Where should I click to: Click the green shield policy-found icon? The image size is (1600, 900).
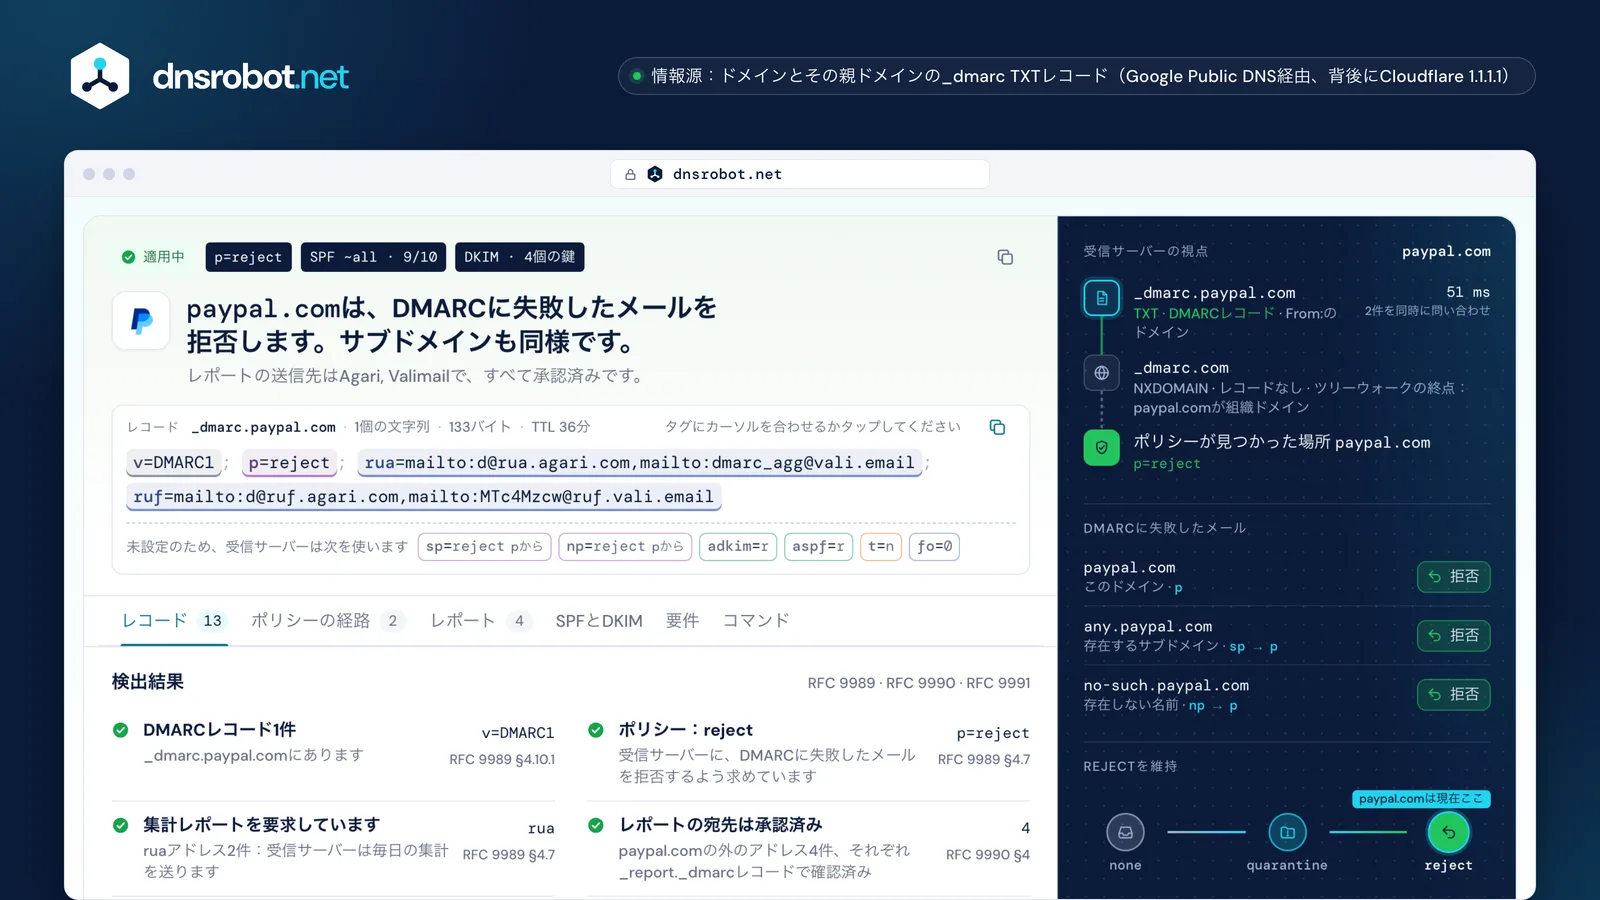click(1101, 447)
